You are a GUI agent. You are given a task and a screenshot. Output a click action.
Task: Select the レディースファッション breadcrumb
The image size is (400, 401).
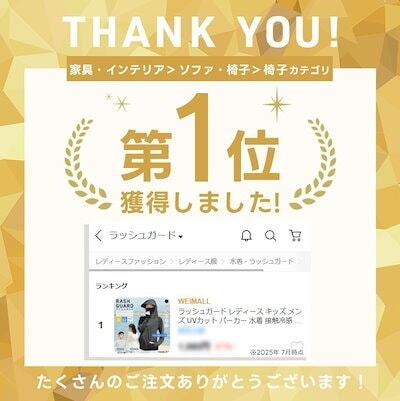(x=130, y=261)
